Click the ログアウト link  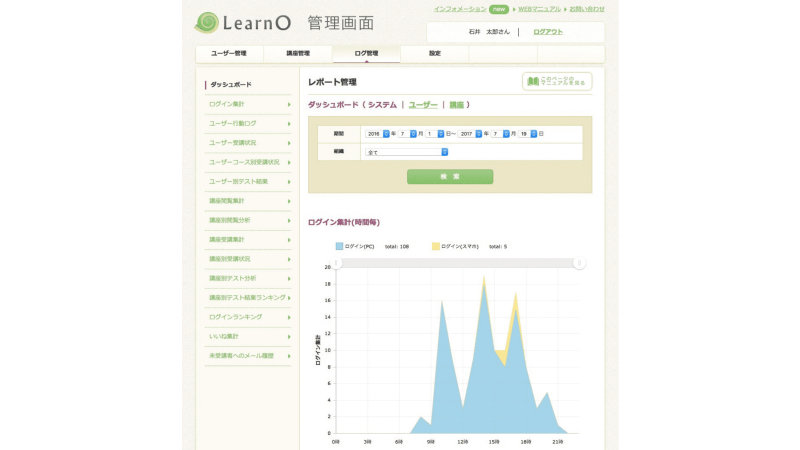(x=548, y=32)
